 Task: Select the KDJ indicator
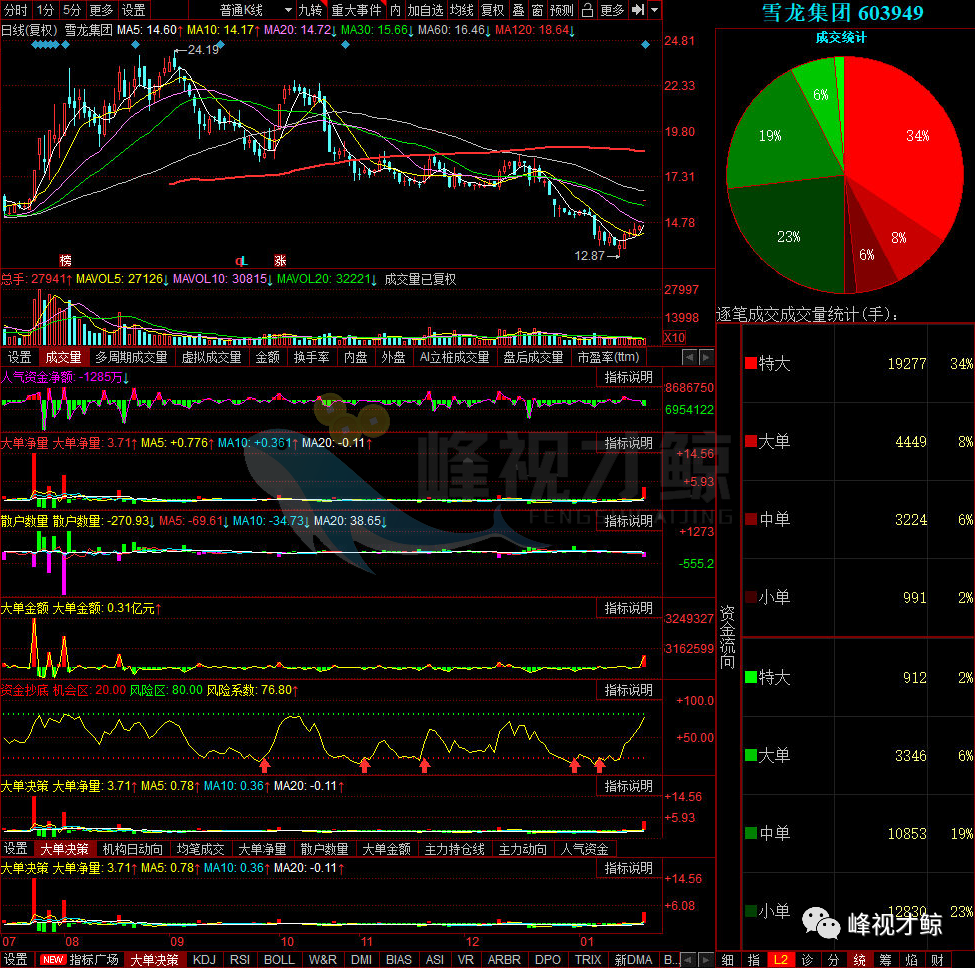click(x=204, y=959)
